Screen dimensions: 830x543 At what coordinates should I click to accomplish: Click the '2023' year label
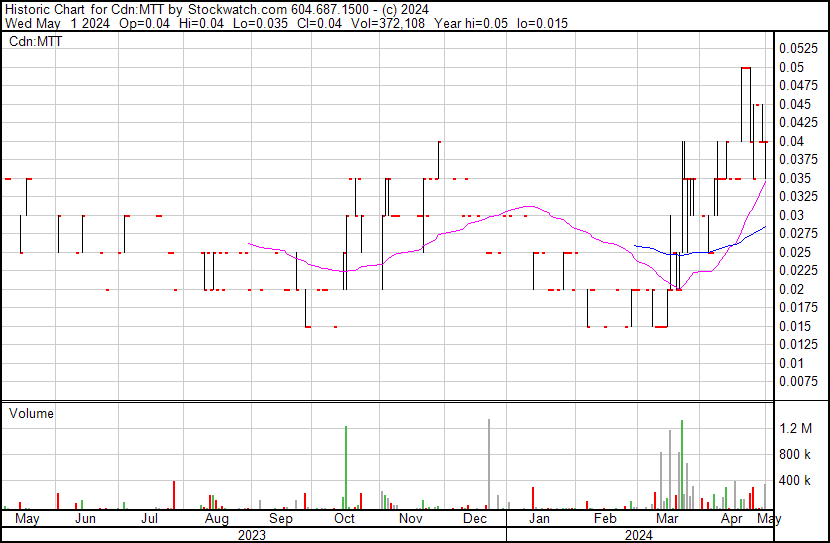[252, 536]
